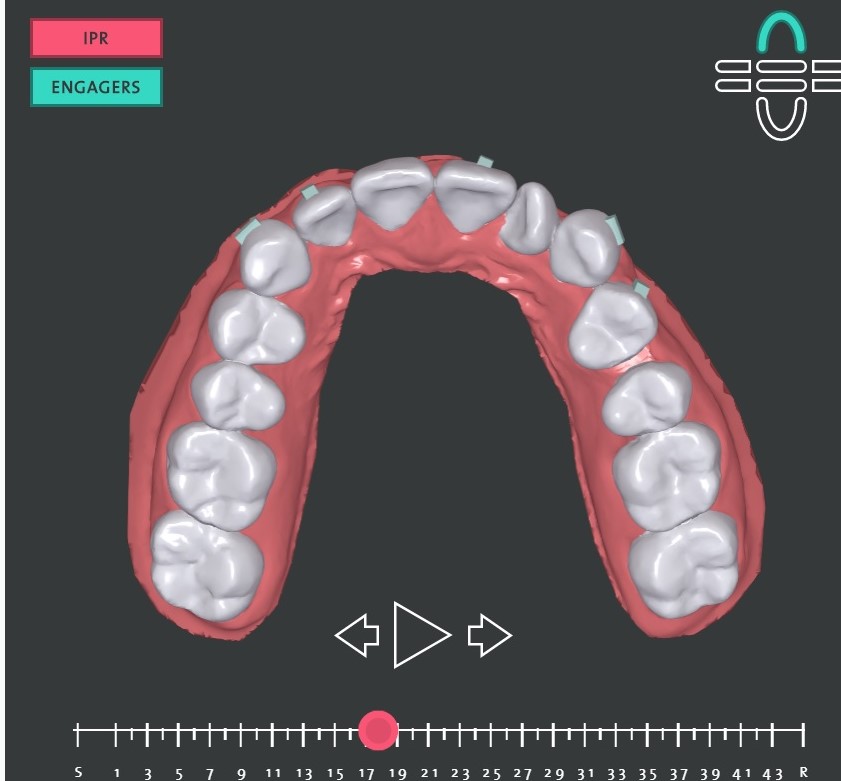
Task: Jump to step 33 on the timeline
Action: [x=616, y=773]
